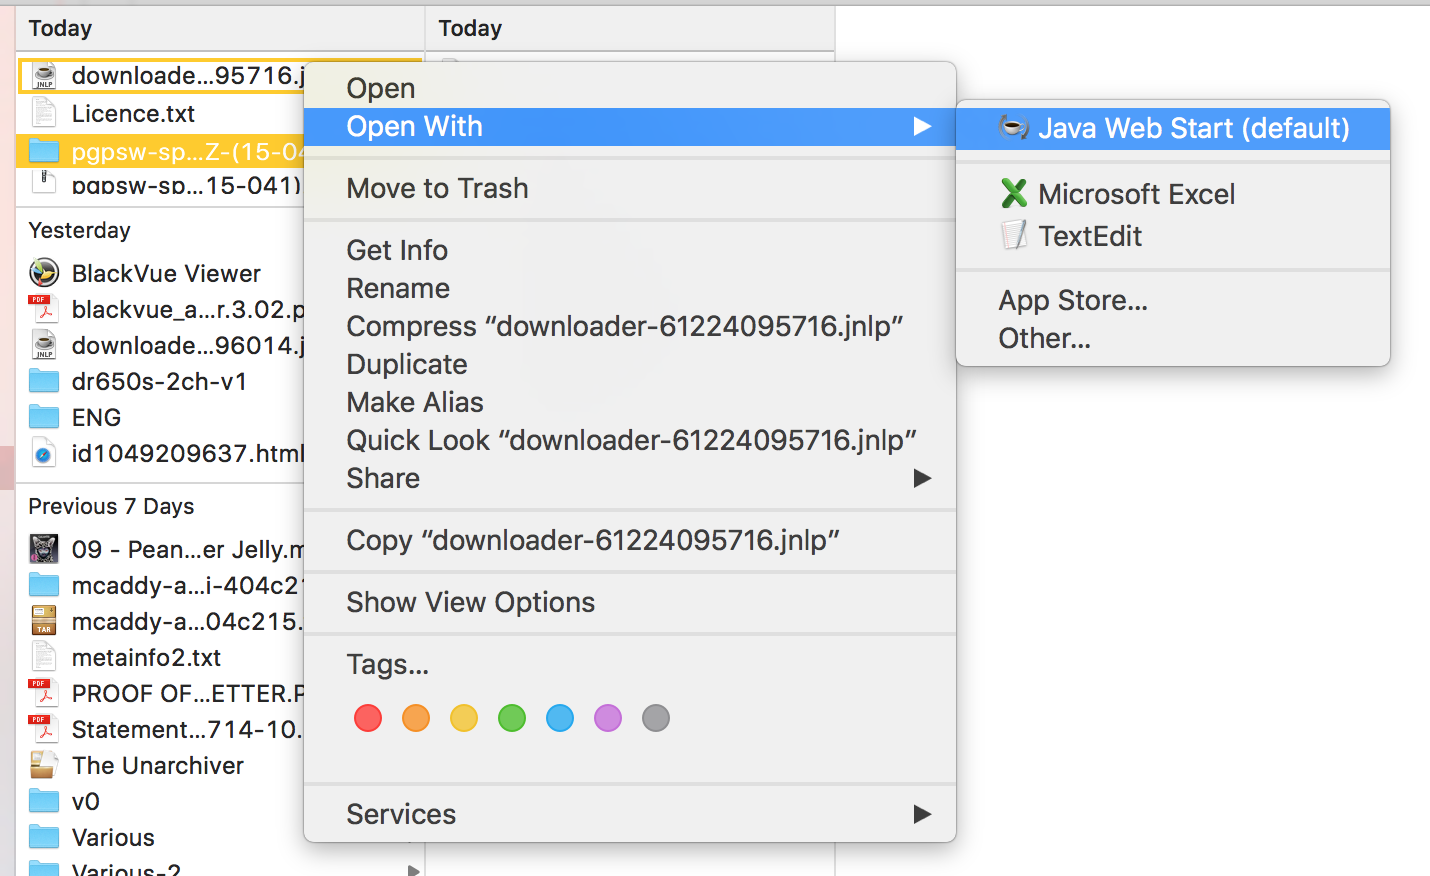Click the Microsoft Excel icon in submenu

tap(1014, 194)
